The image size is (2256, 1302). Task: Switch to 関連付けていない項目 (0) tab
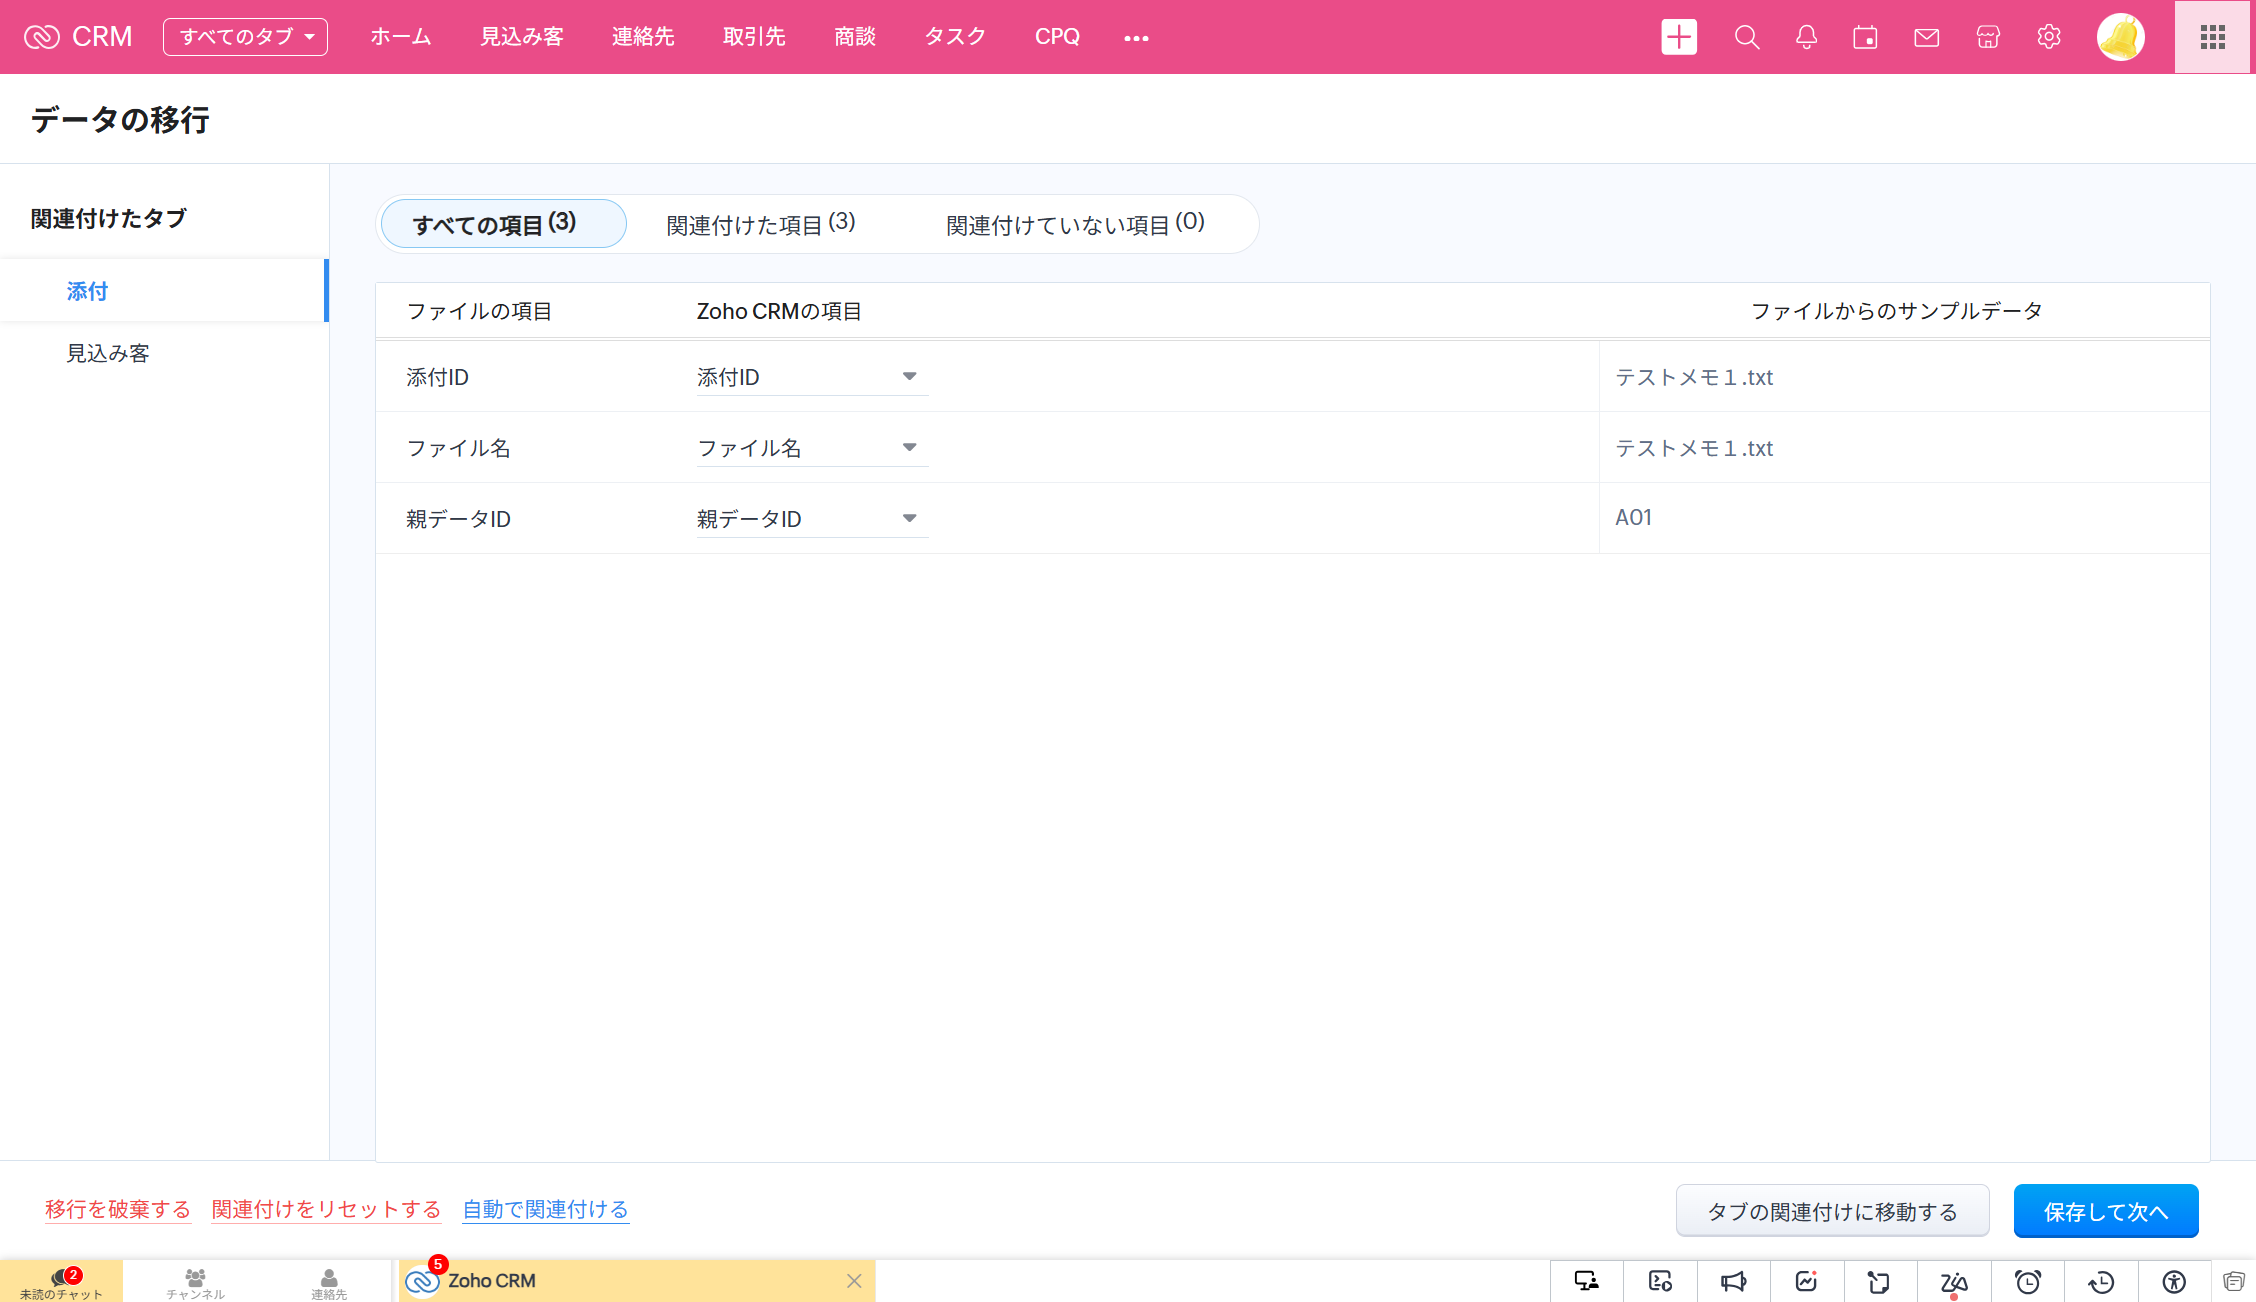1075,224
